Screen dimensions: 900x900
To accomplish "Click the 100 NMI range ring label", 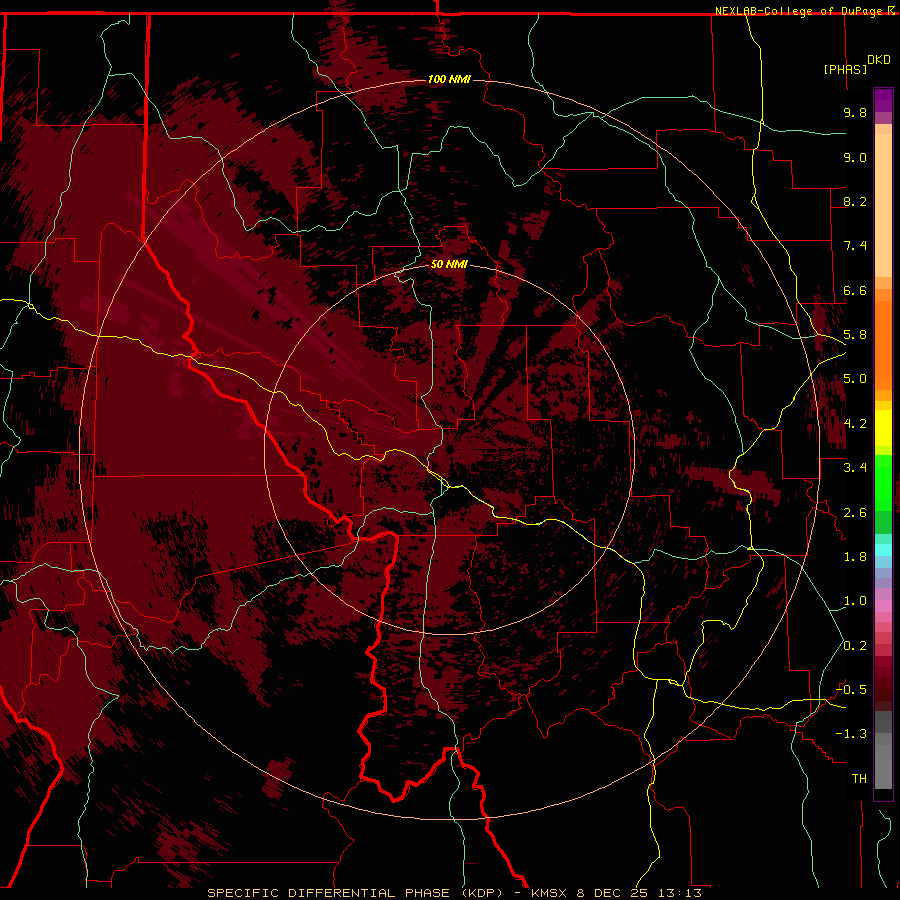I will [x=449, y=79].
